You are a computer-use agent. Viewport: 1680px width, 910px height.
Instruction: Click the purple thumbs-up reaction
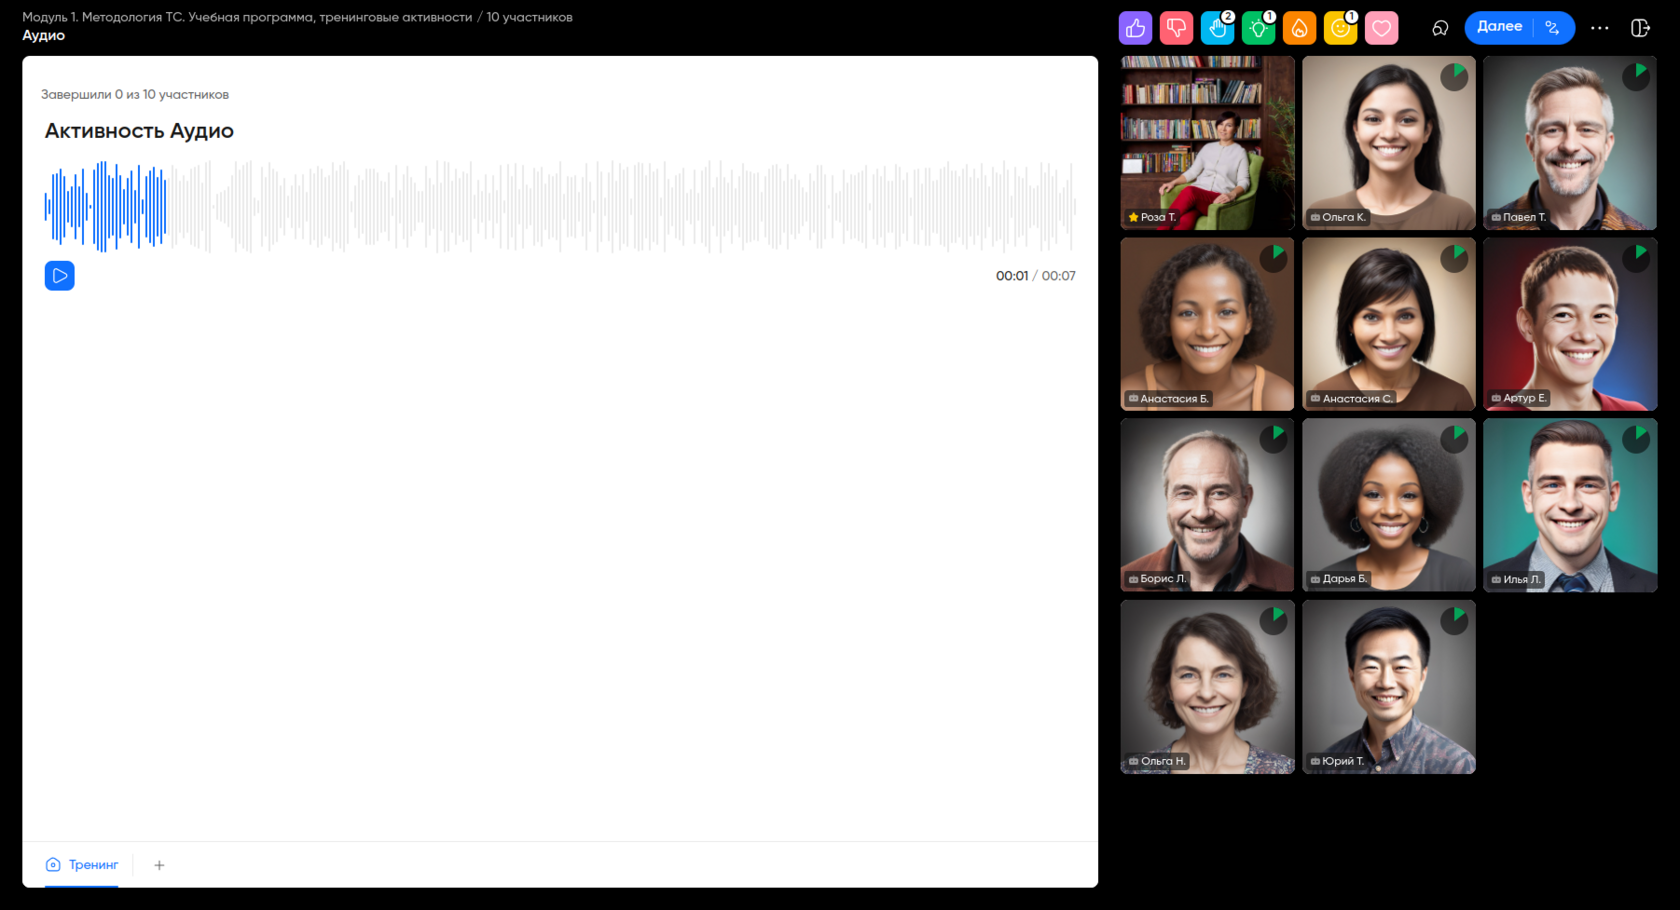coord(1135,28)
